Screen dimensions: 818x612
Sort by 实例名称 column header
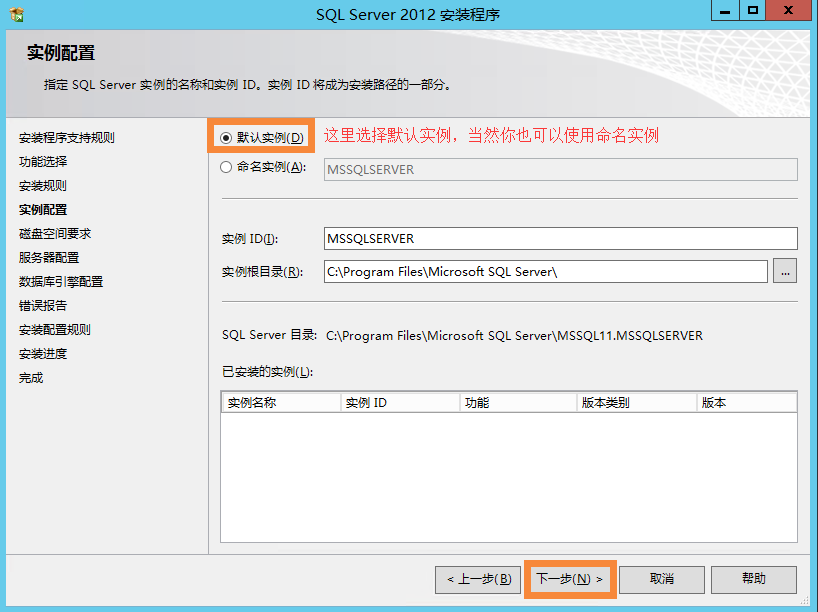coord(281,403)
